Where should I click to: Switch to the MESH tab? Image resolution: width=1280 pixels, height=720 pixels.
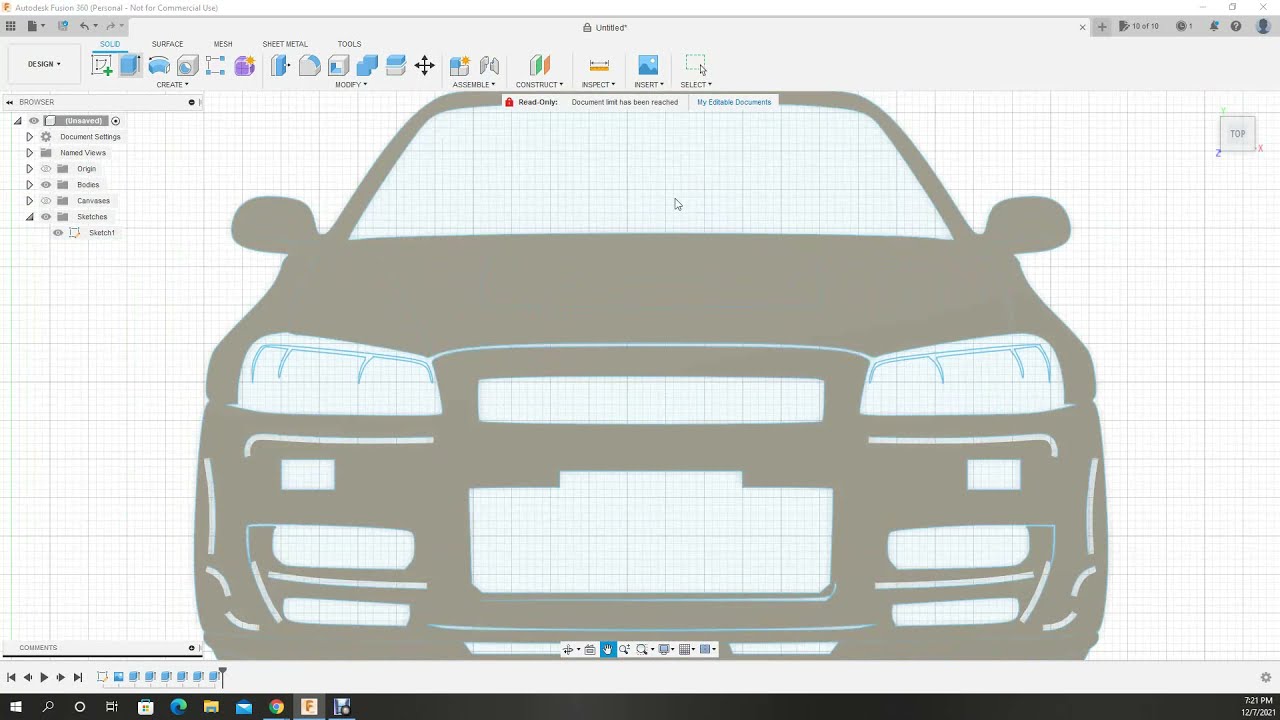[x=223, y=44]
